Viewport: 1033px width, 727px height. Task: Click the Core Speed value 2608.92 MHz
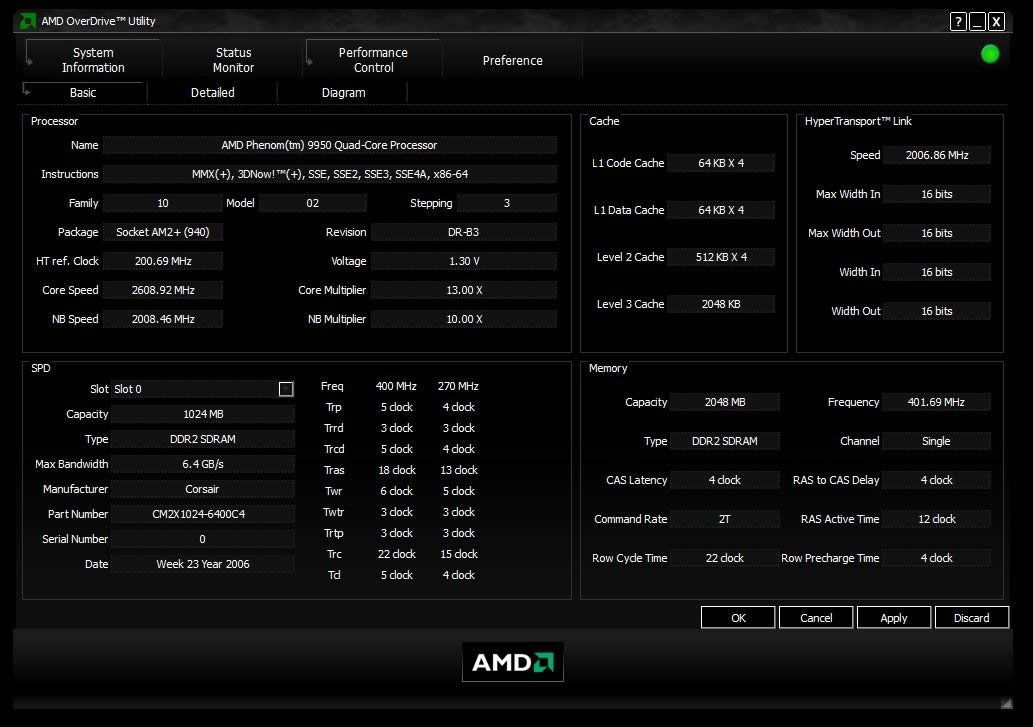pyautogui.click(x=163, y=290)
